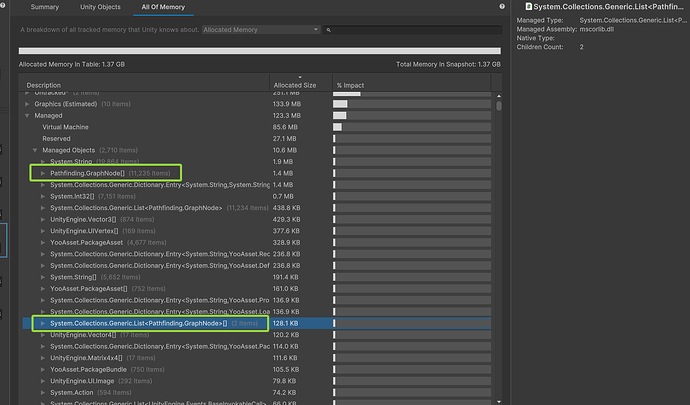Select System.Action (594 items) row

coord(255,393)
